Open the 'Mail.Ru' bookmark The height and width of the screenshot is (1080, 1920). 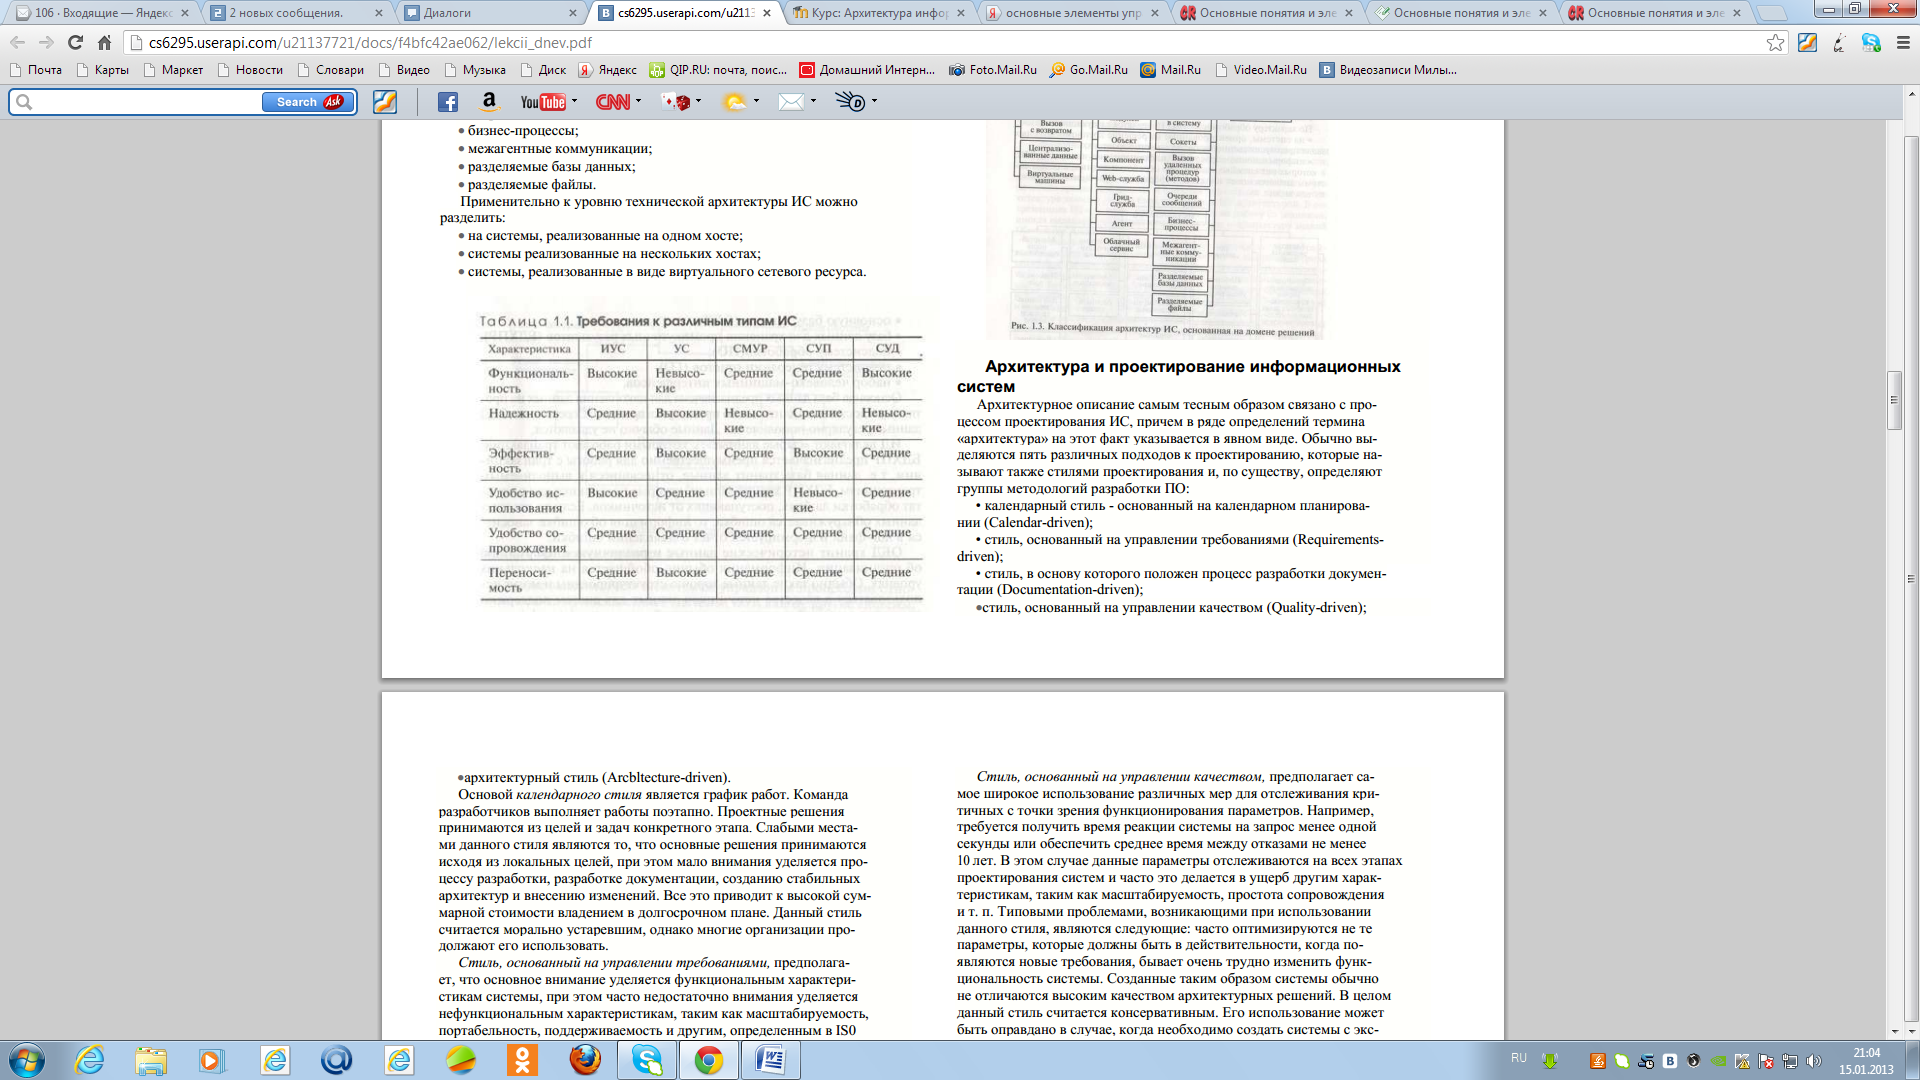tap(1171, 70)
